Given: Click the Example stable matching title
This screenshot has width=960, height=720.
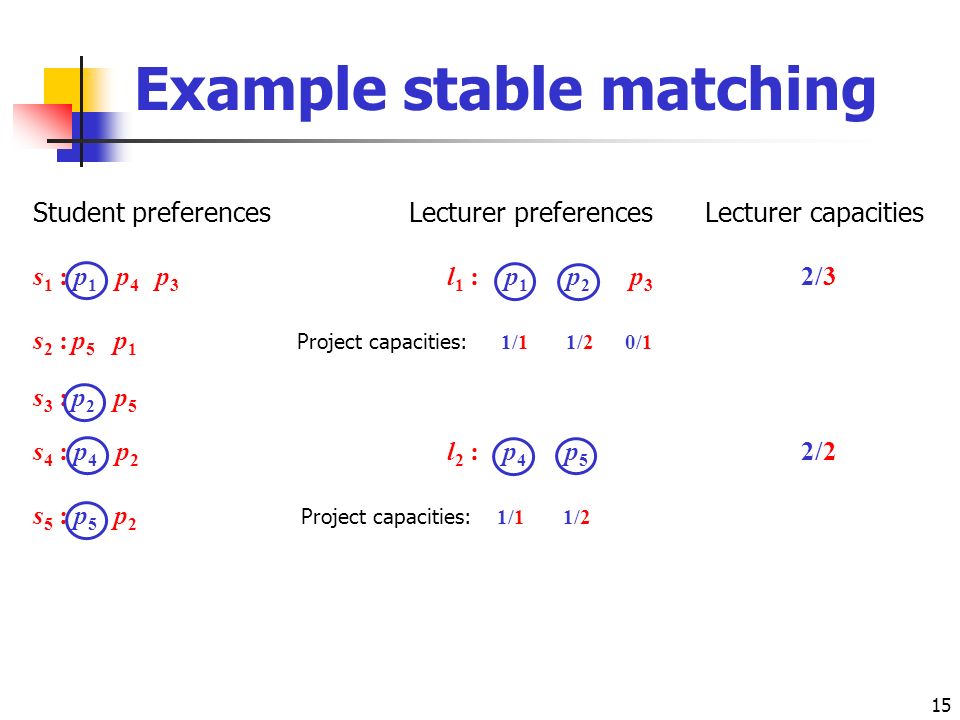Looking at the screenshot, I should 505,90.
